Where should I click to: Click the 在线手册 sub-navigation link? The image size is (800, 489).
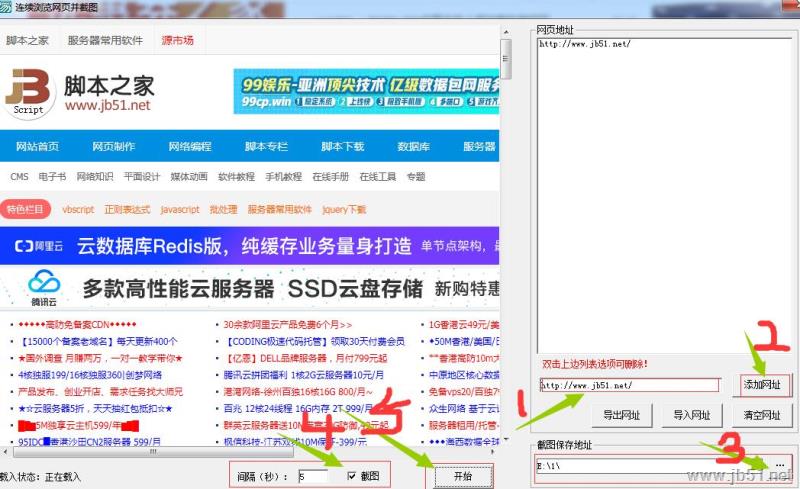[331, 177]
